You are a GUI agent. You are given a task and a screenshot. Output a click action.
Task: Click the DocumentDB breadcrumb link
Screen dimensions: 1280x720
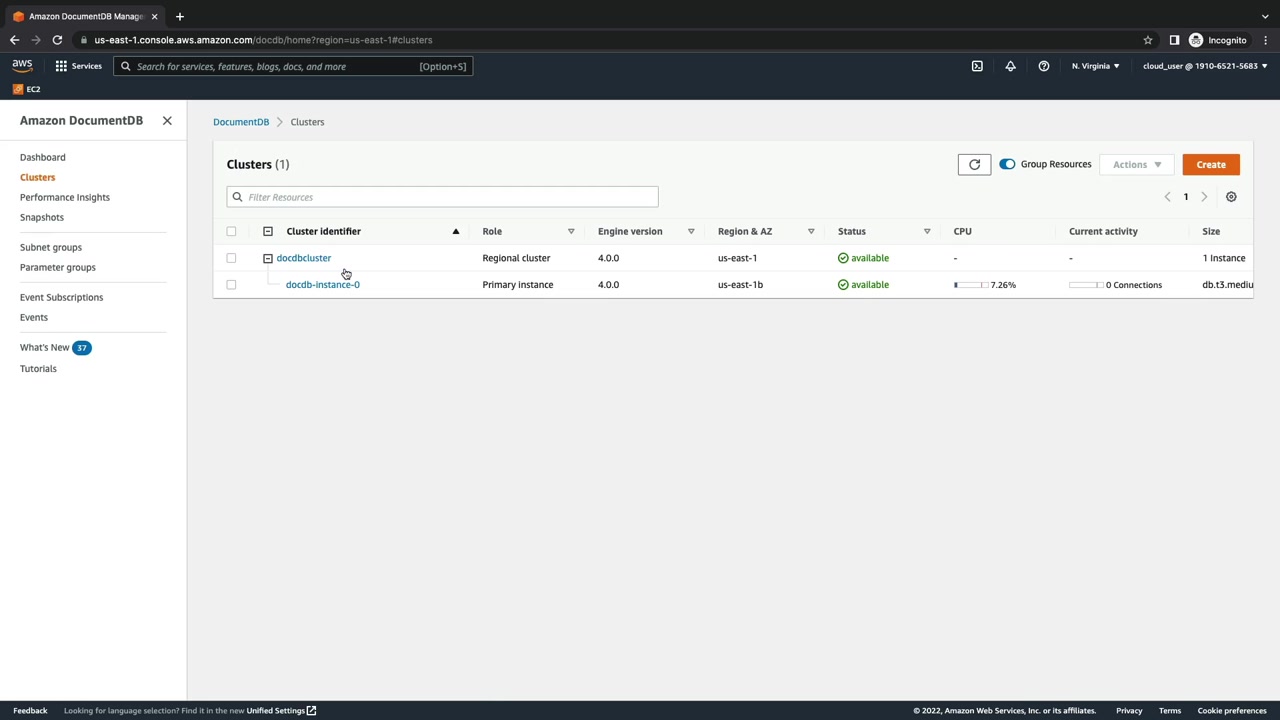pos(241,122)
